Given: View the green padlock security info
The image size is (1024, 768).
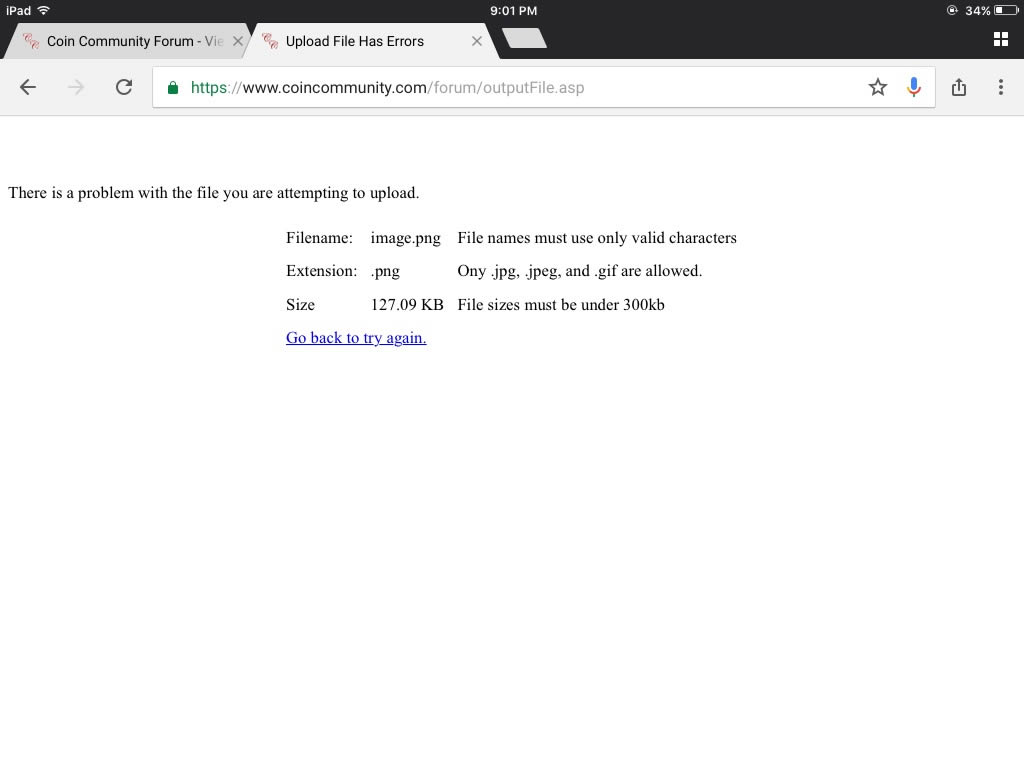Looking at the screenshot, I should [173, 88].
